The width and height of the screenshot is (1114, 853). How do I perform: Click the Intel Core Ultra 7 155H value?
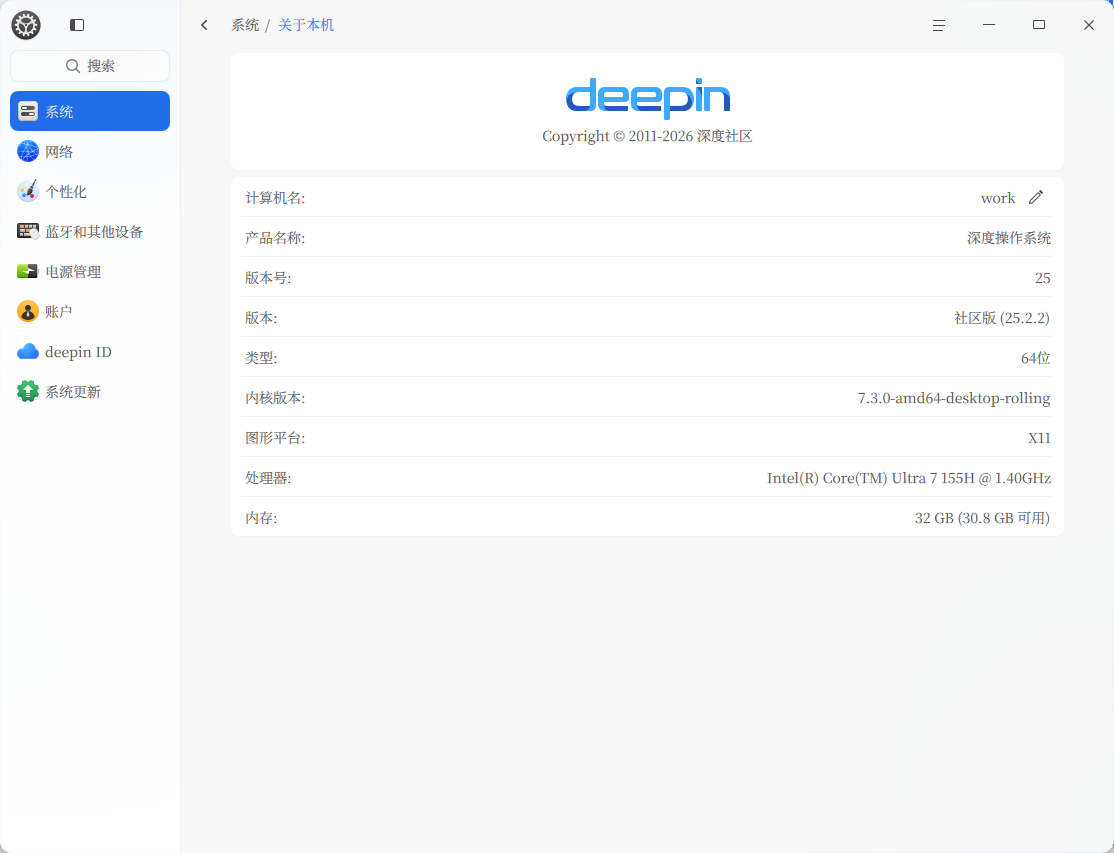click(x=909, y=478)
